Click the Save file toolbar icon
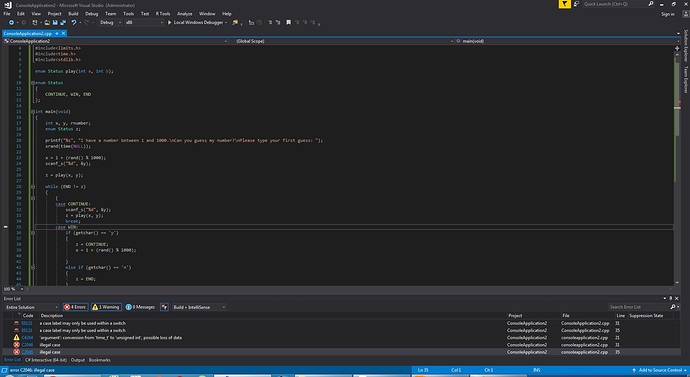Image resolution: width=690 pixels, height=377 pixels. (55, 22)
